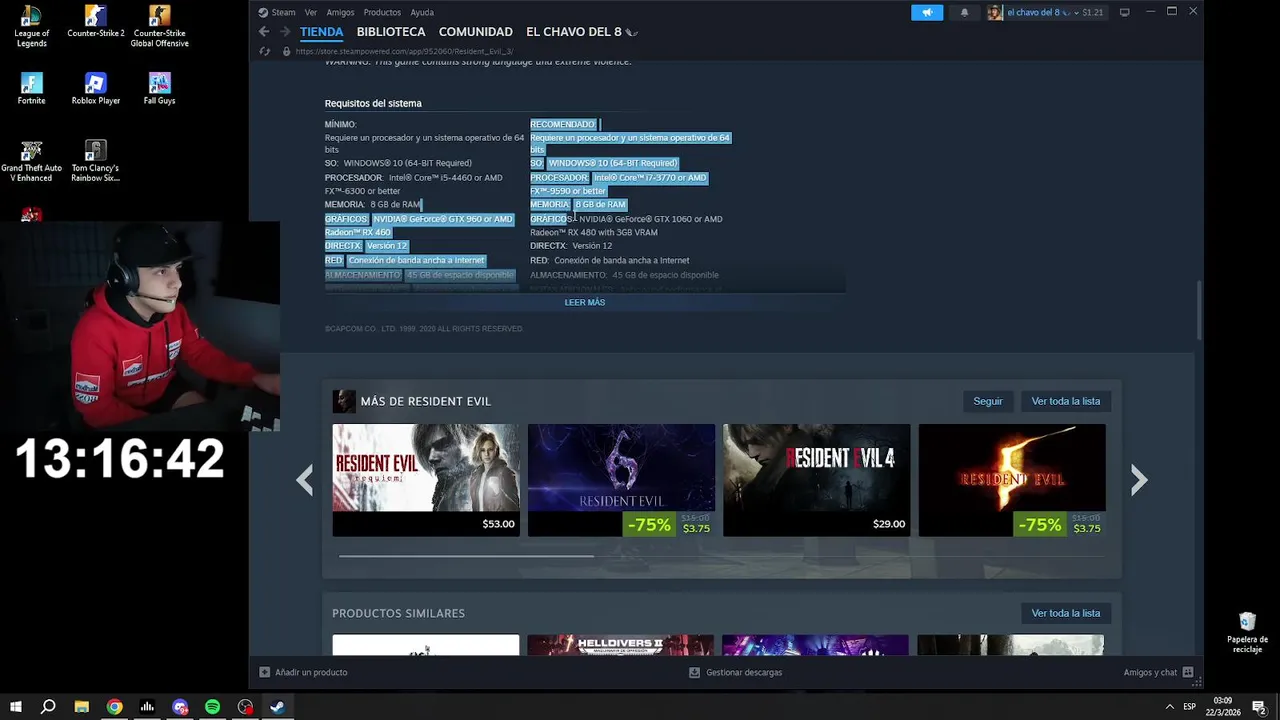
Task: Open the Amigos menu
Action: tap(340, 12)
